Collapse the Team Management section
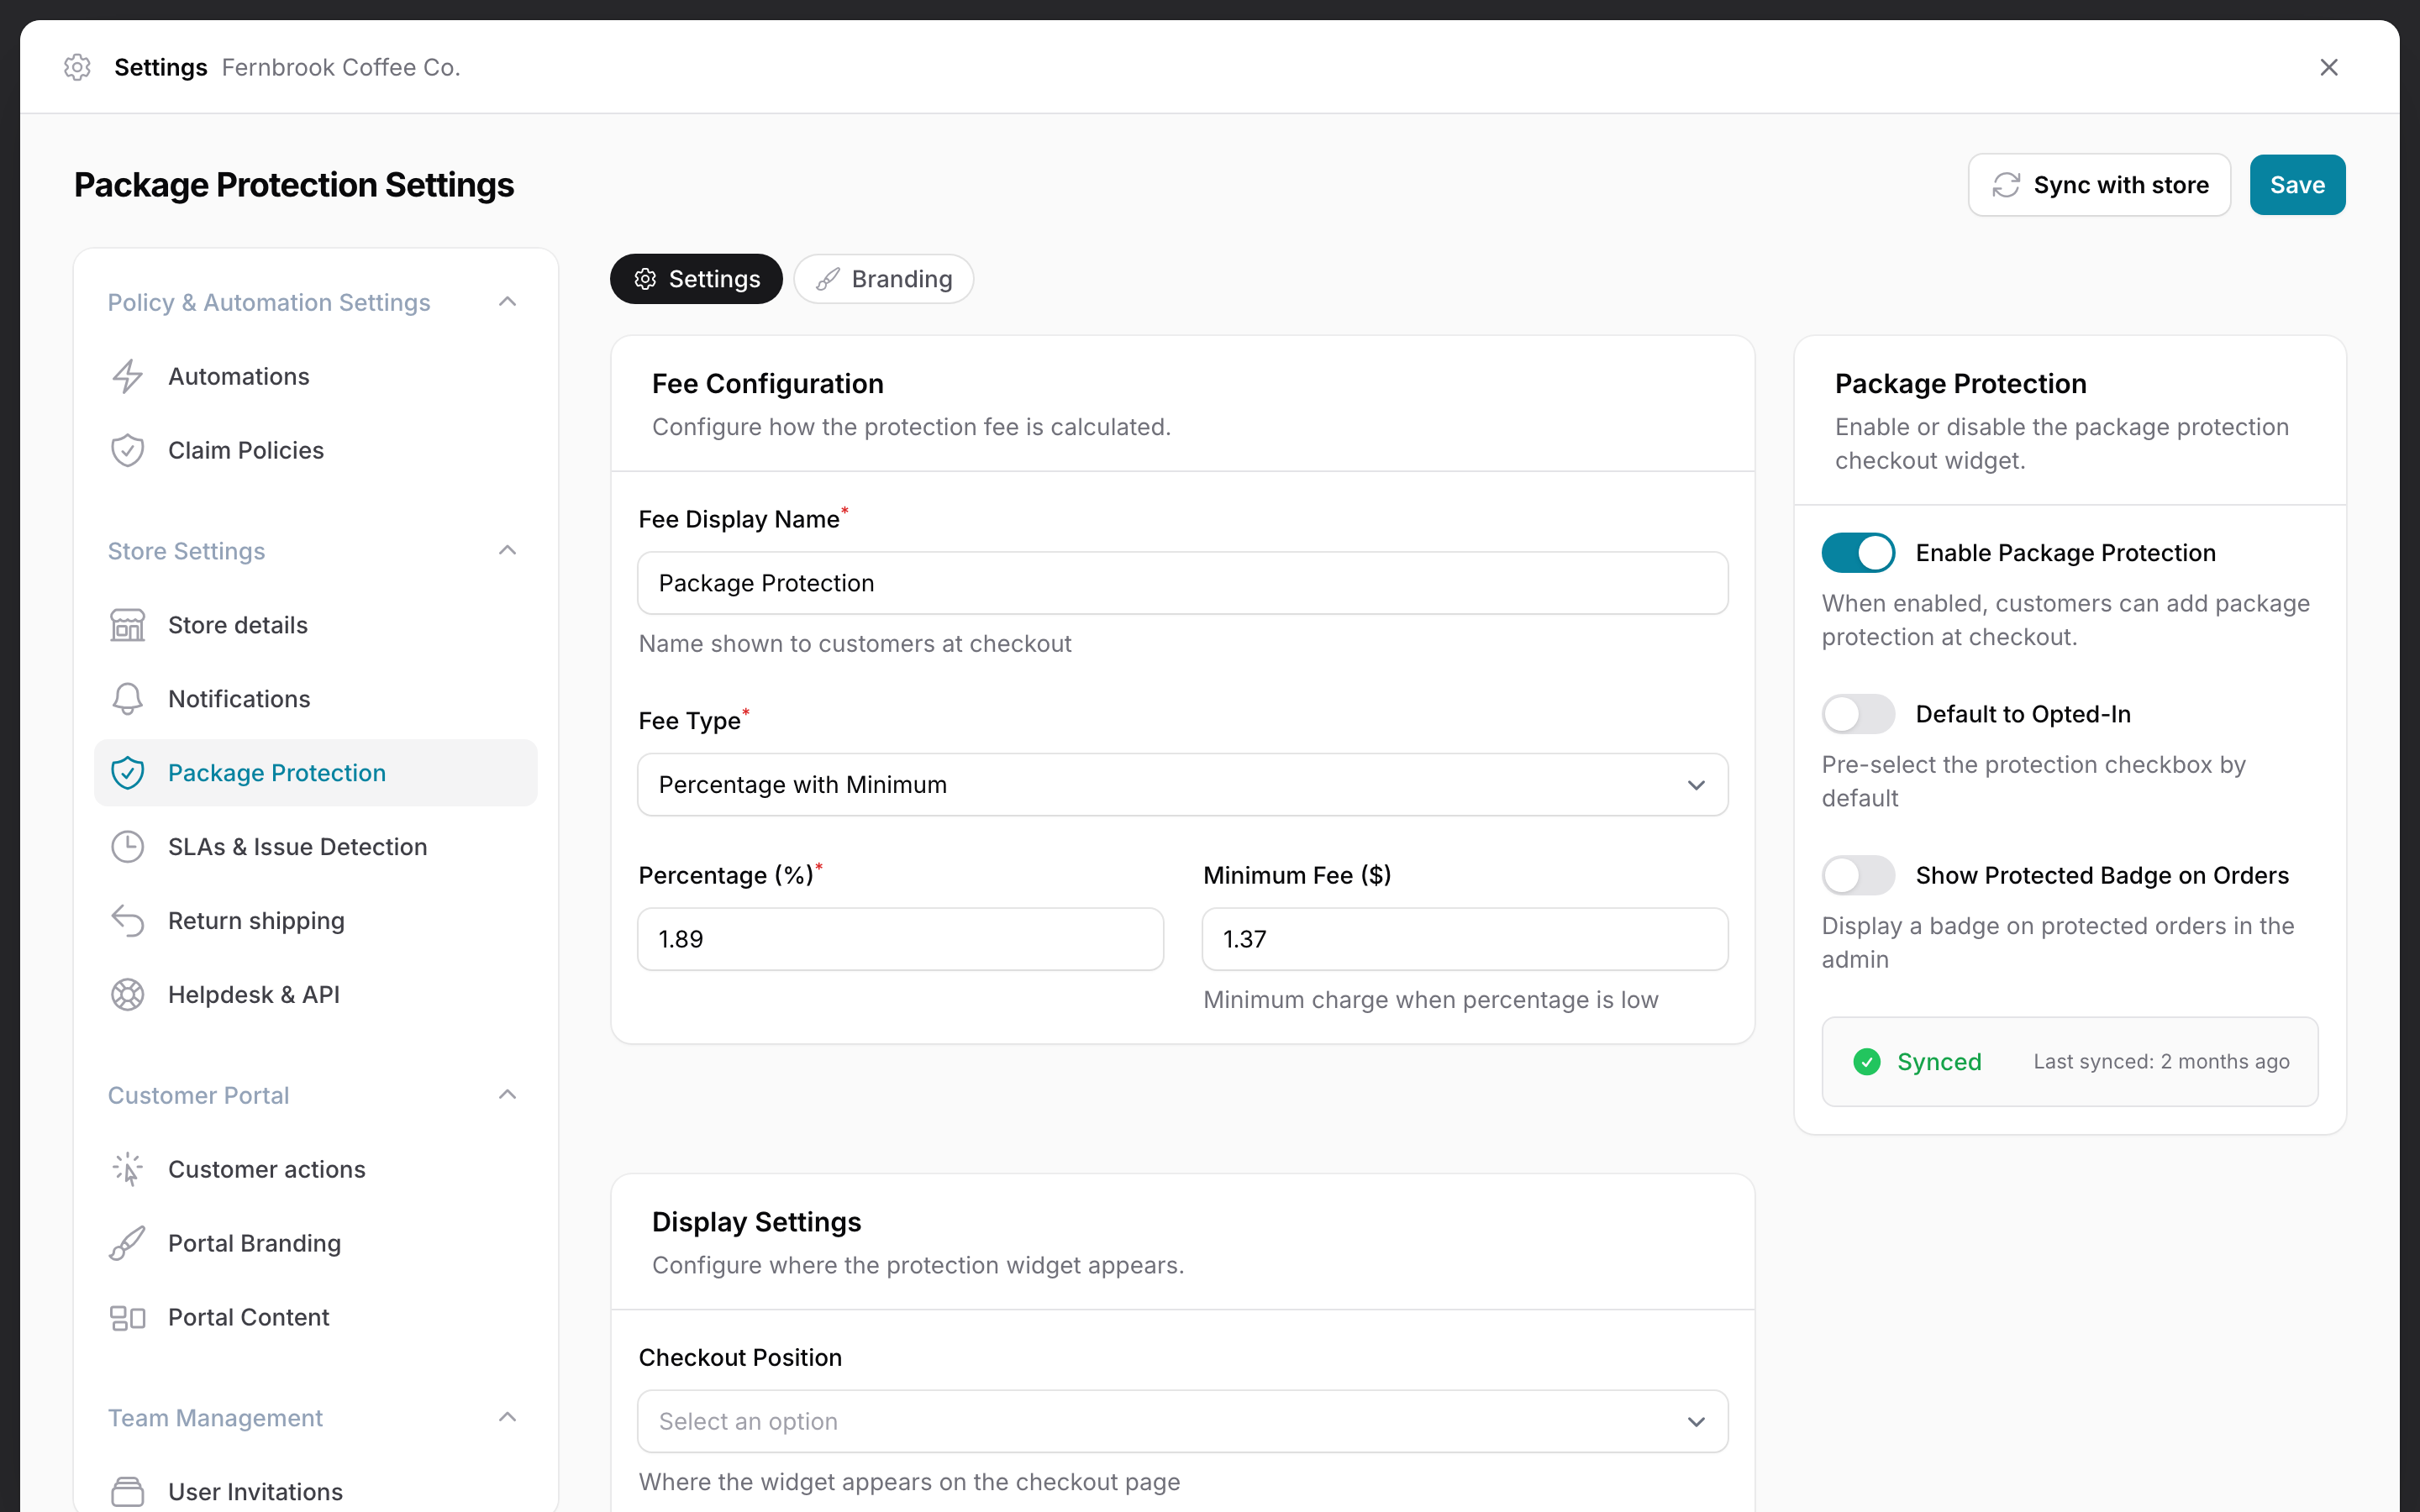The height and width of the screenshot is (1512, 2420). tap(507, 1418)
